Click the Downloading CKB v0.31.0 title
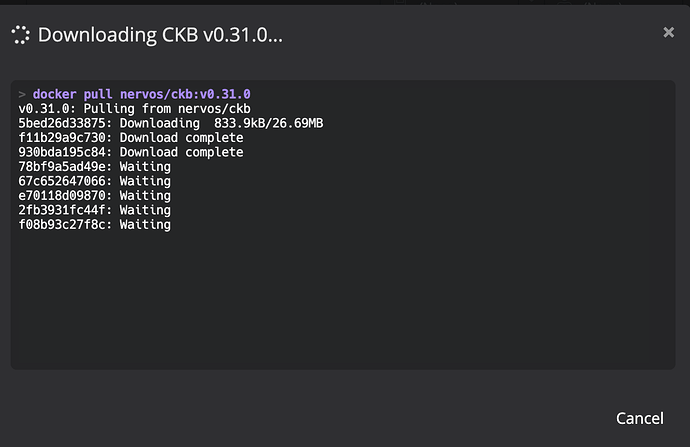Viewport: 690px width, 447px height. 160,35
